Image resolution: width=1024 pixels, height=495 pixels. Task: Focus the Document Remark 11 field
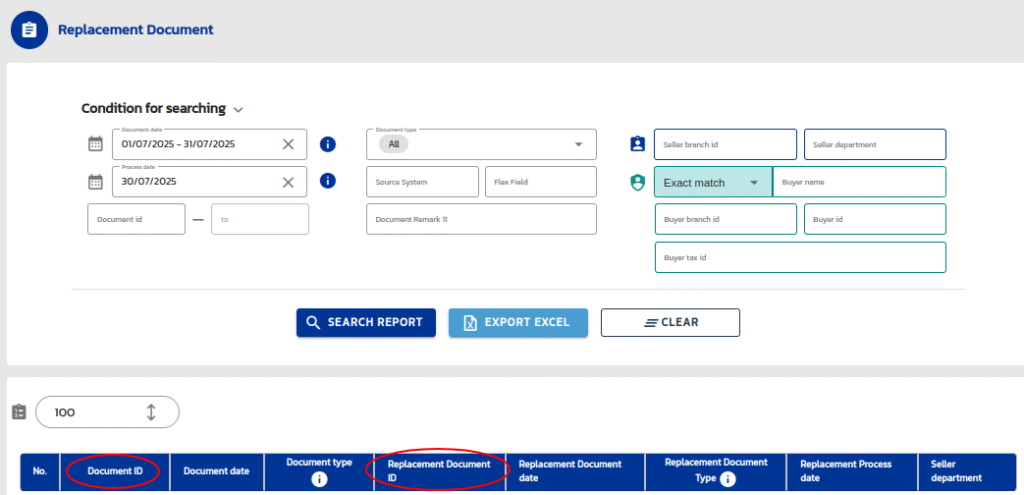pyautogui.click(x=481, y=219)
